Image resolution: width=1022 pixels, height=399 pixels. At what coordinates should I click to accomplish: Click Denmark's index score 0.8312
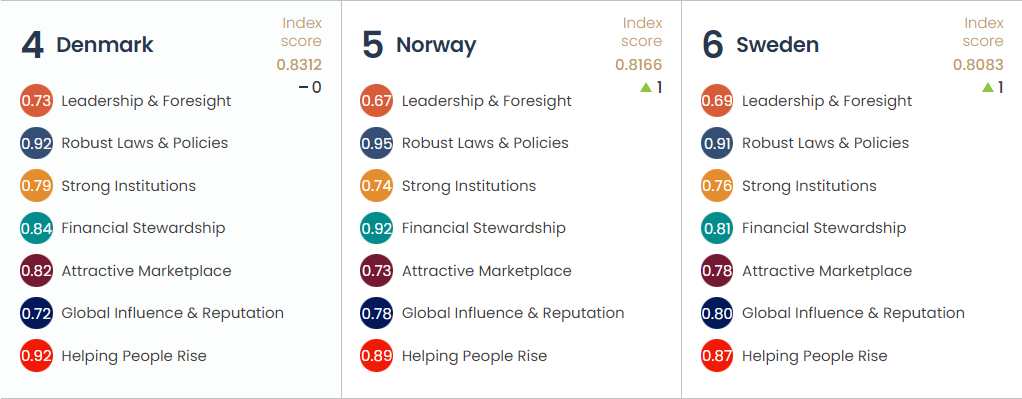click(x=299, y=65)
